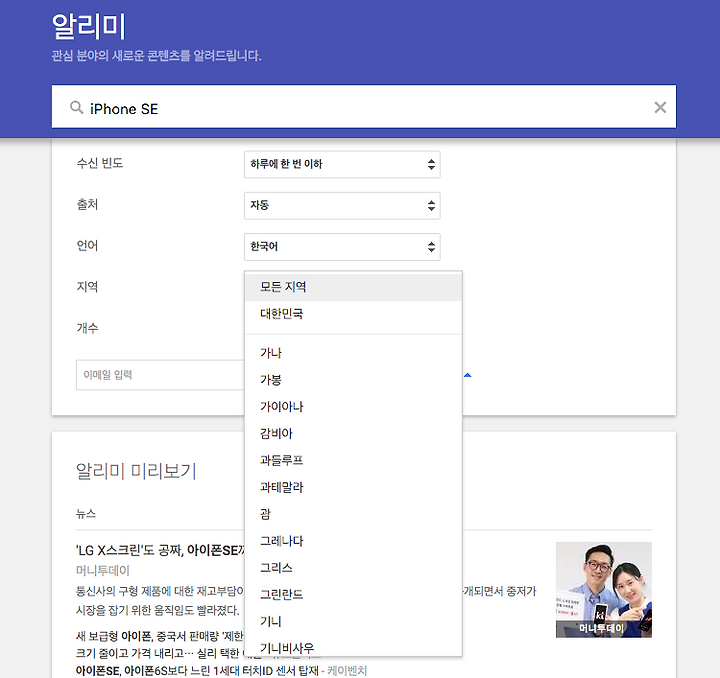Pick 그레나다 from region list
This screenshot has height=678, width=720.
pos(353,541)
